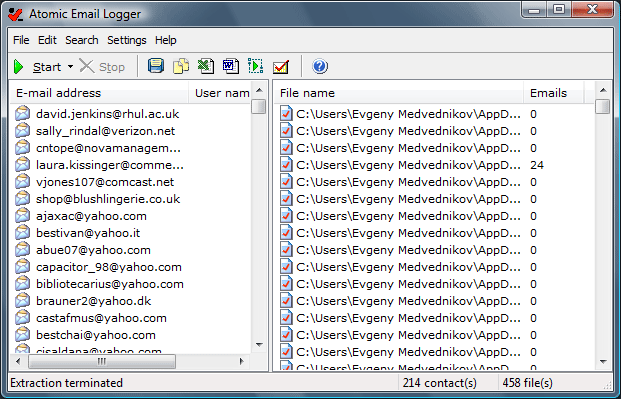
Task: Select capacitor_98@yahoo.com email row
Action: pyautogui.click(x=131, y=267)
